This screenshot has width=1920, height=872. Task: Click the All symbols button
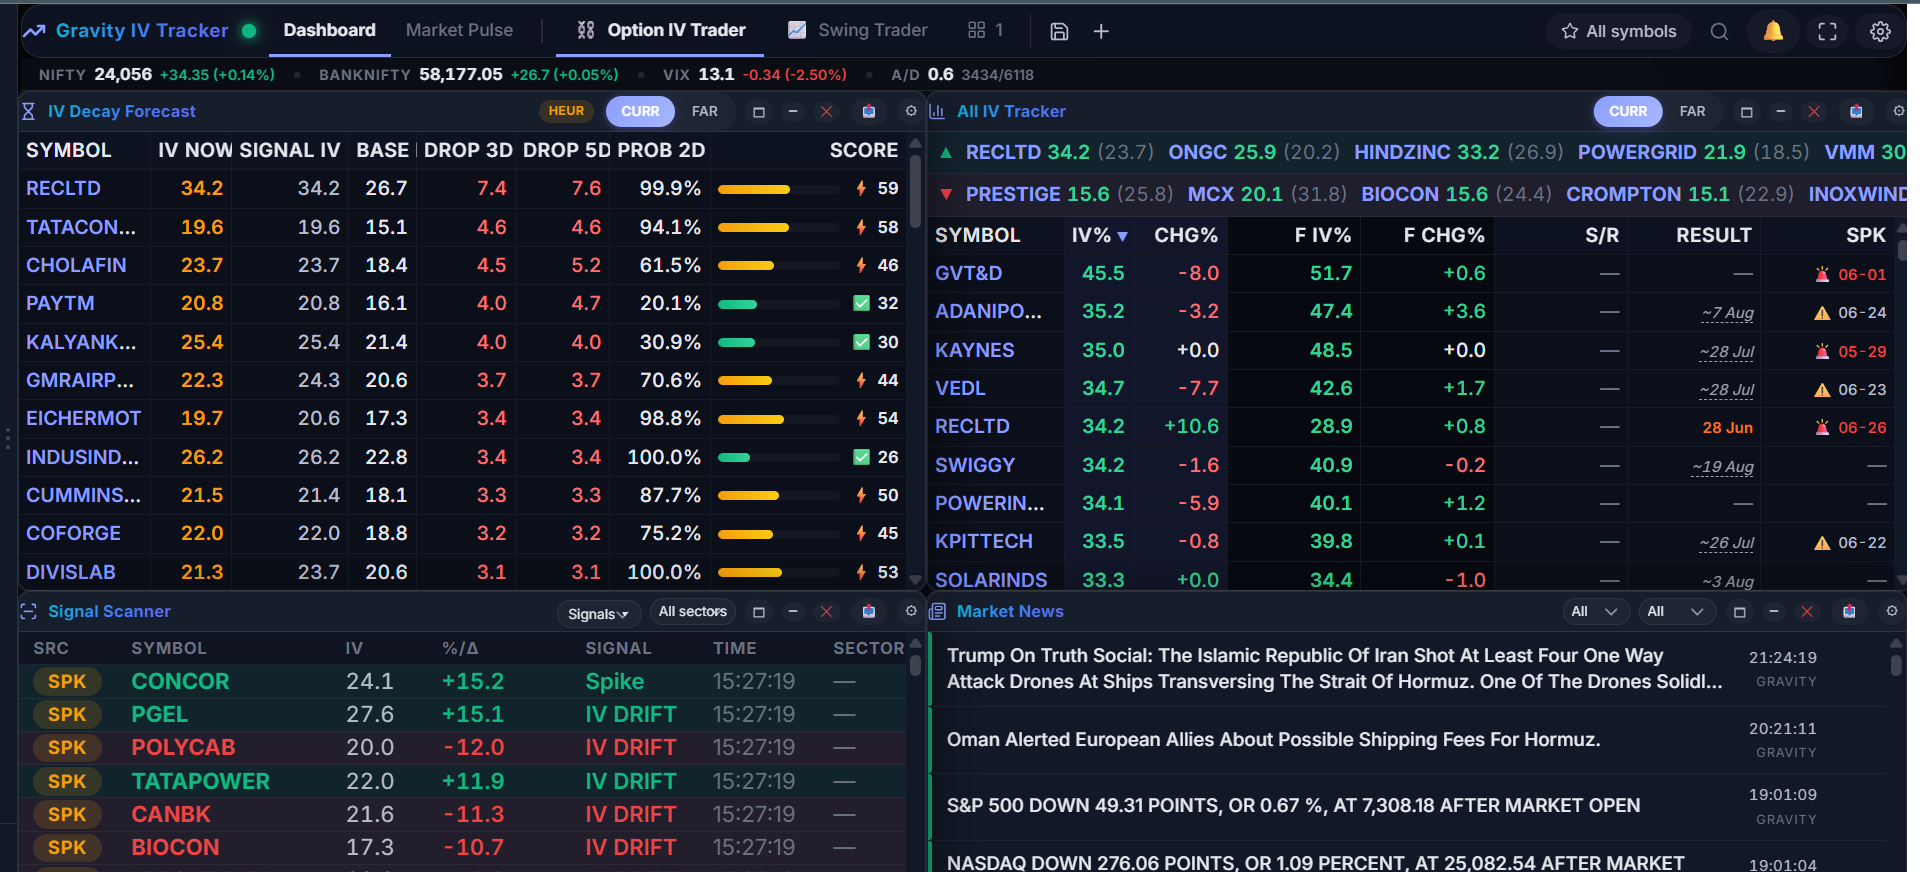1619,31
